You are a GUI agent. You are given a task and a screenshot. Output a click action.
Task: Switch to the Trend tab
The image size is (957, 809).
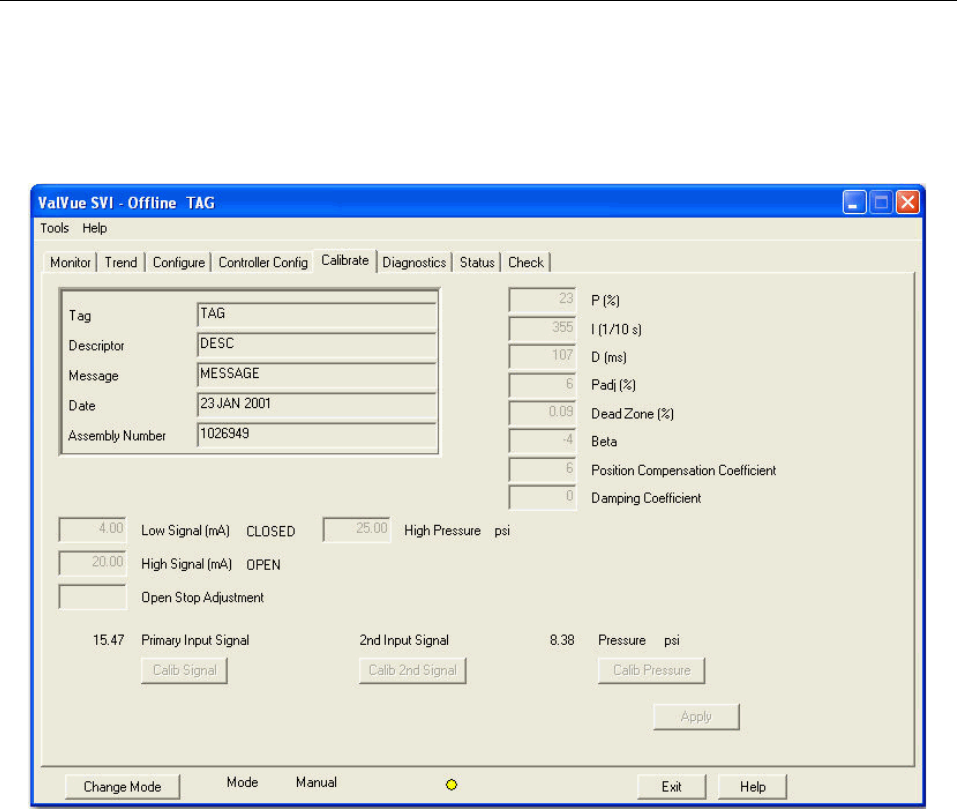coord(121,263)
